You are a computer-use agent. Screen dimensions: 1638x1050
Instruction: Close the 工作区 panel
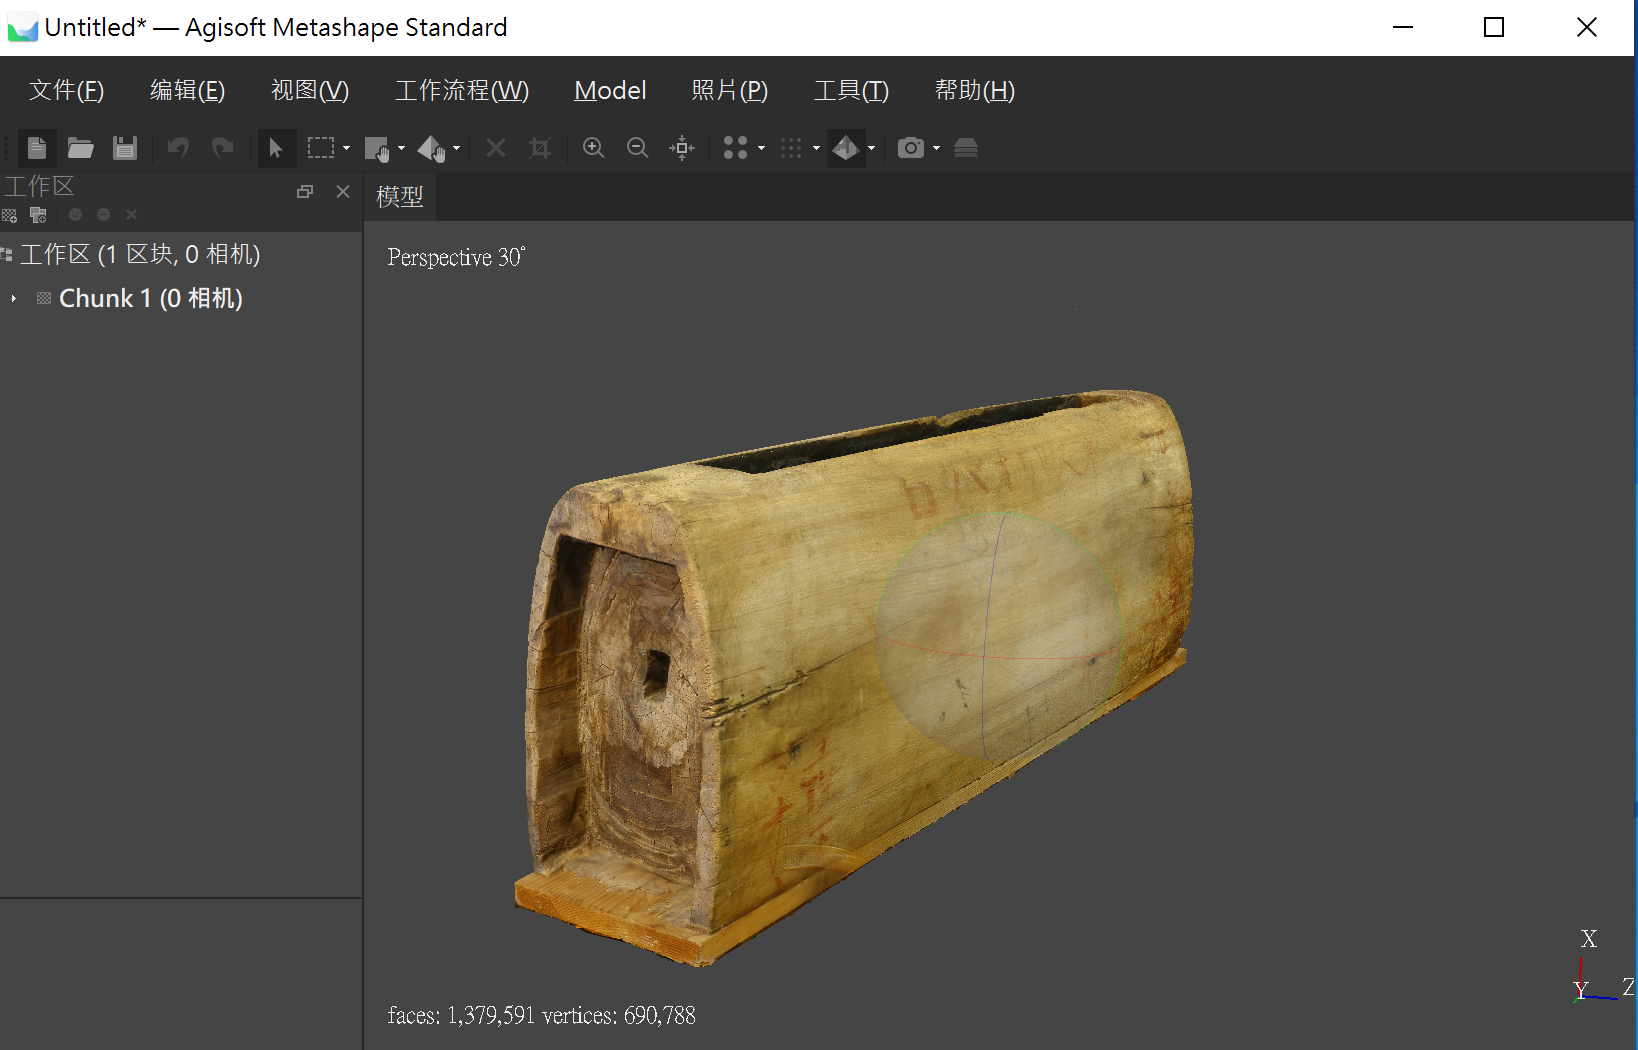click(x=343, y=191)
